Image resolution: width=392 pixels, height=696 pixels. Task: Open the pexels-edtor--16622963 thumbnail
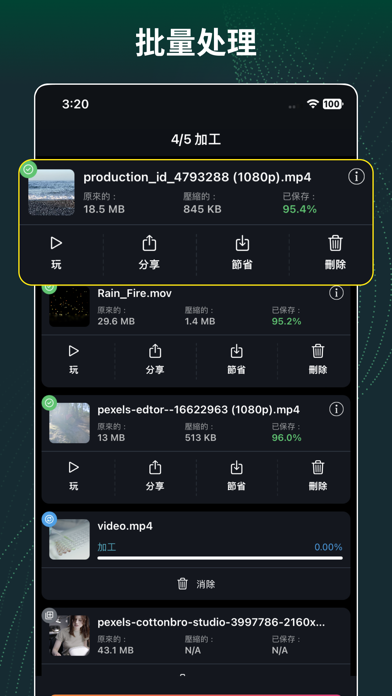click(x=69, y=423)
